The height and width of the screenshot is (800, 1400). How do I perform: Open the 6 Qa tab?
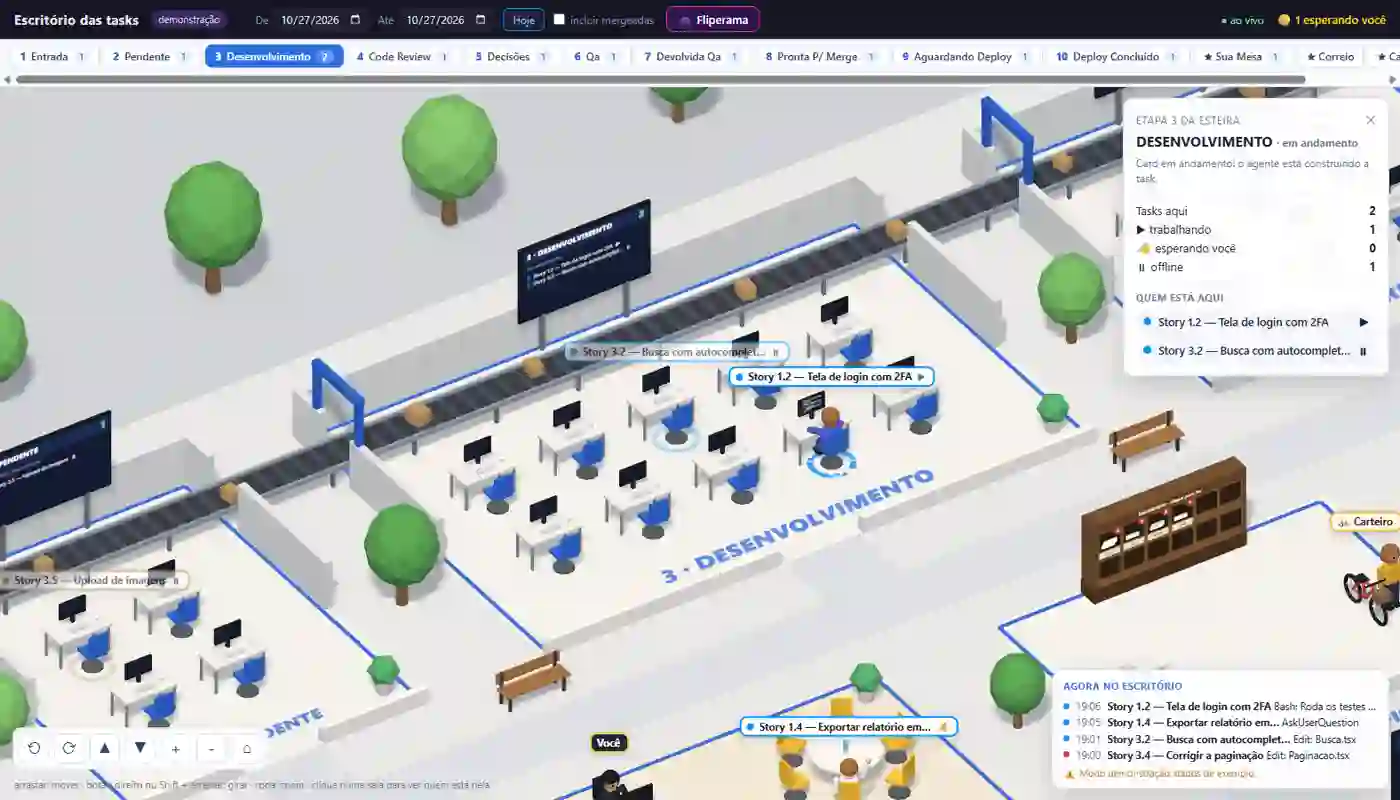point(596,57)
